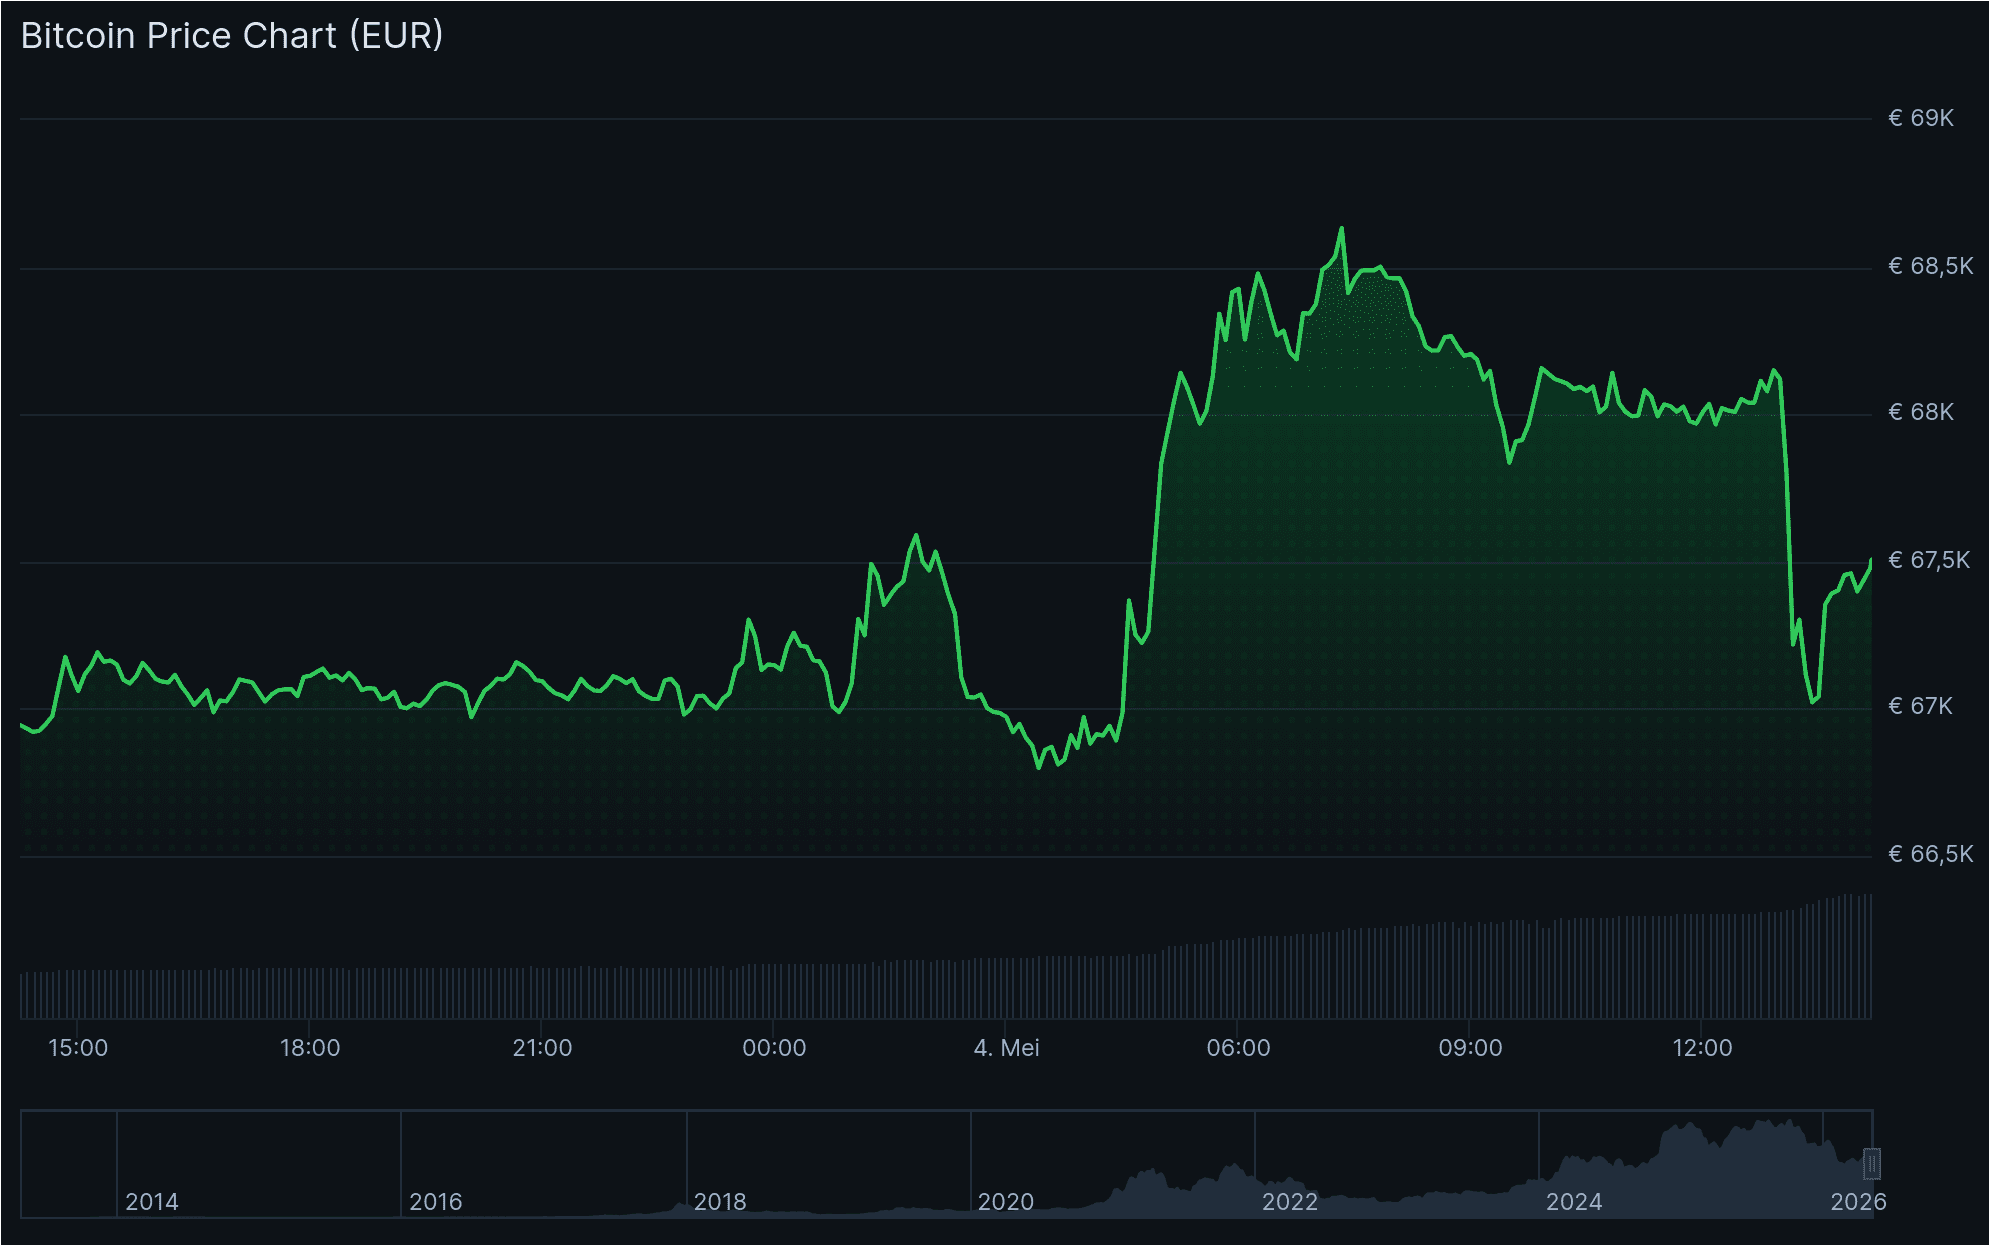Jump to 2022 in the navigator timeline
This screenshot has height=1248, width=1992.
(1290, 1202)
